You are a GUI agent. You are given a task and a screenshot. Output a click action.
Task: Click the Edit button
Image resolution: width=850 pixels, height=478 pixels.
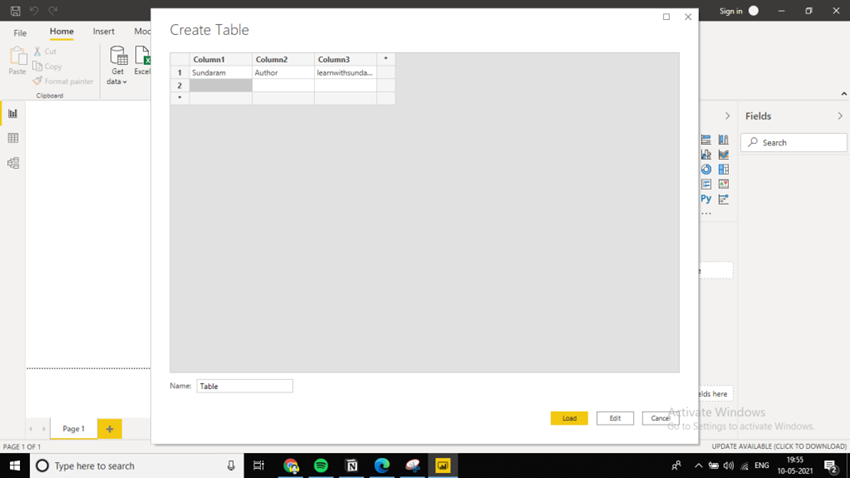tap(615, 418)
